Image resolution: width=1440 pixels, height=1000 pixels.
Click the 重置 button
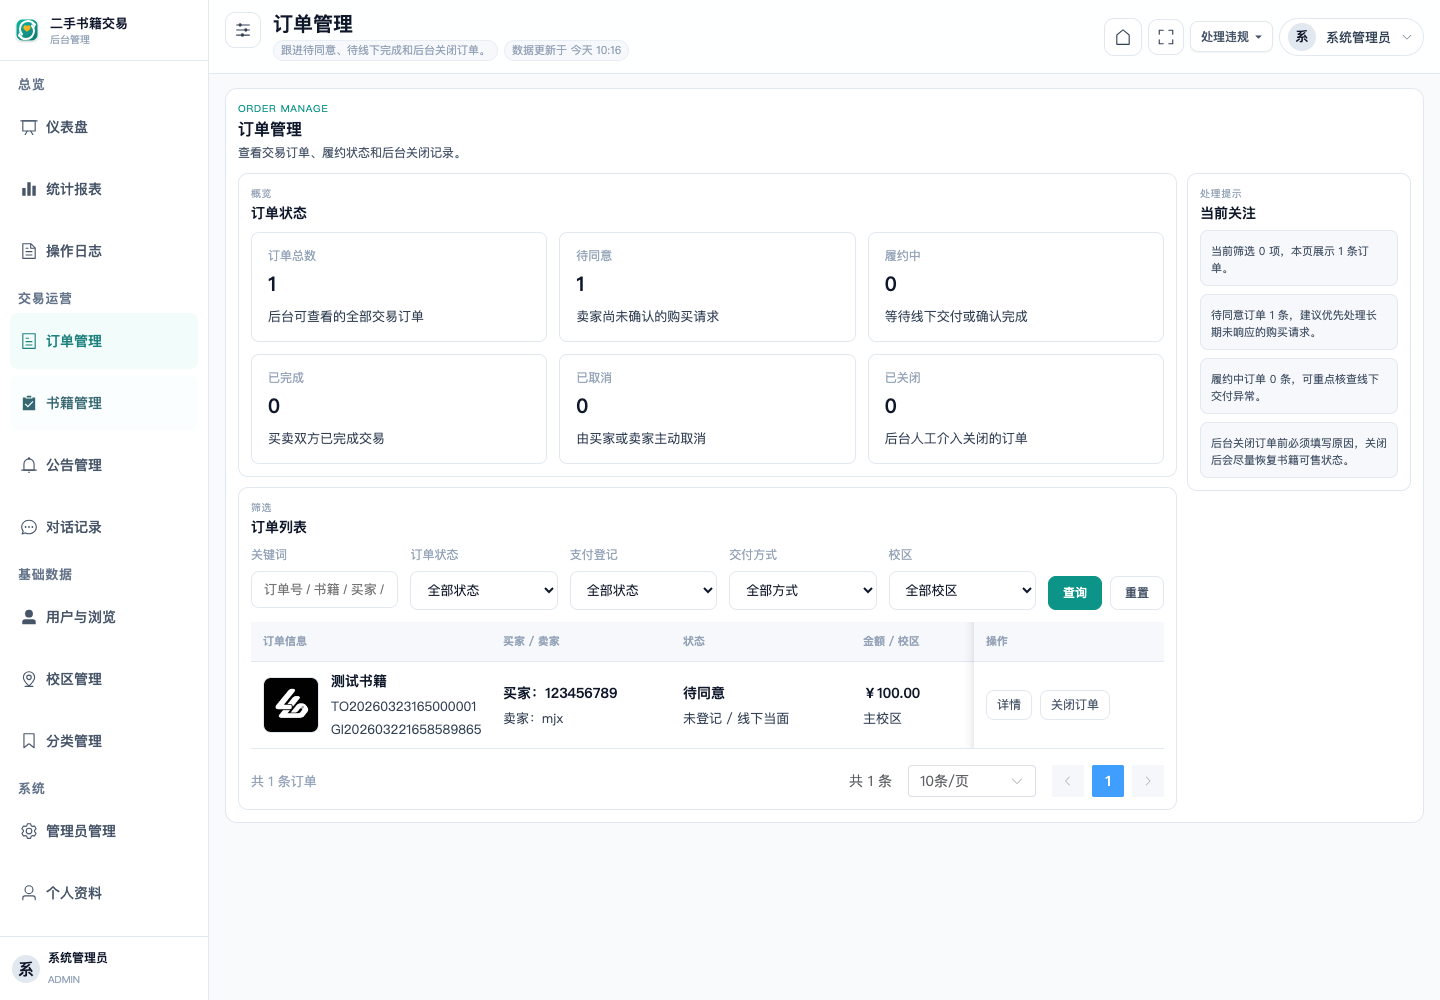coord(1137,593)
